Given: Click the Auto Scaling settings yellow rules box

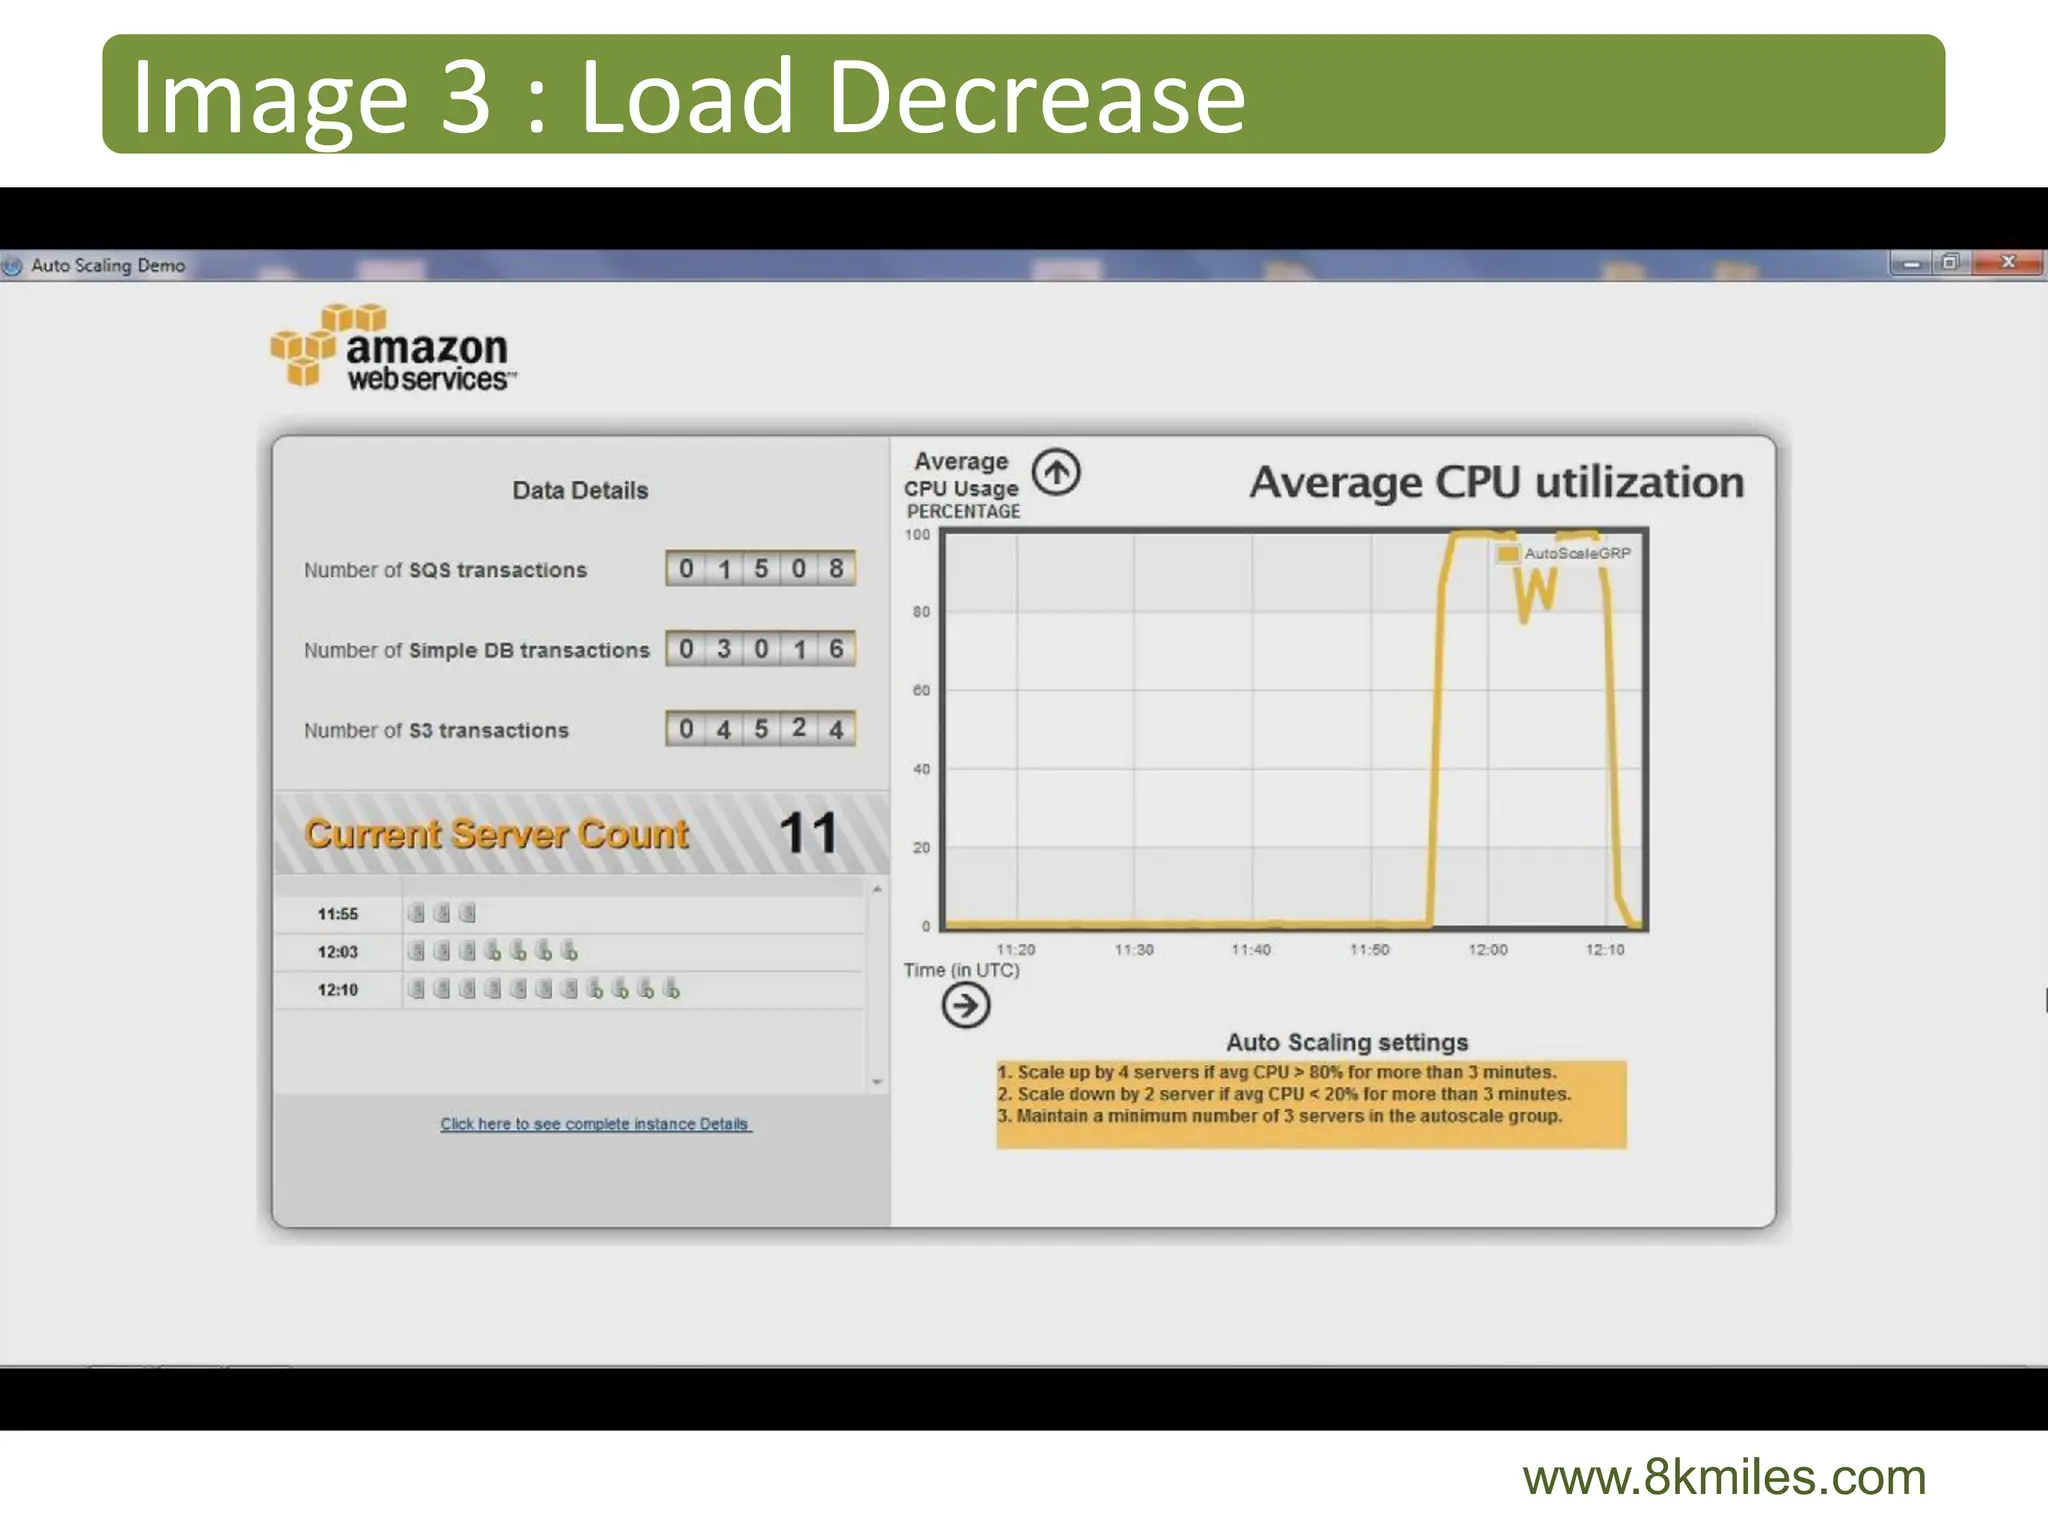Looking at the screenshot, I should 1311,1104.
